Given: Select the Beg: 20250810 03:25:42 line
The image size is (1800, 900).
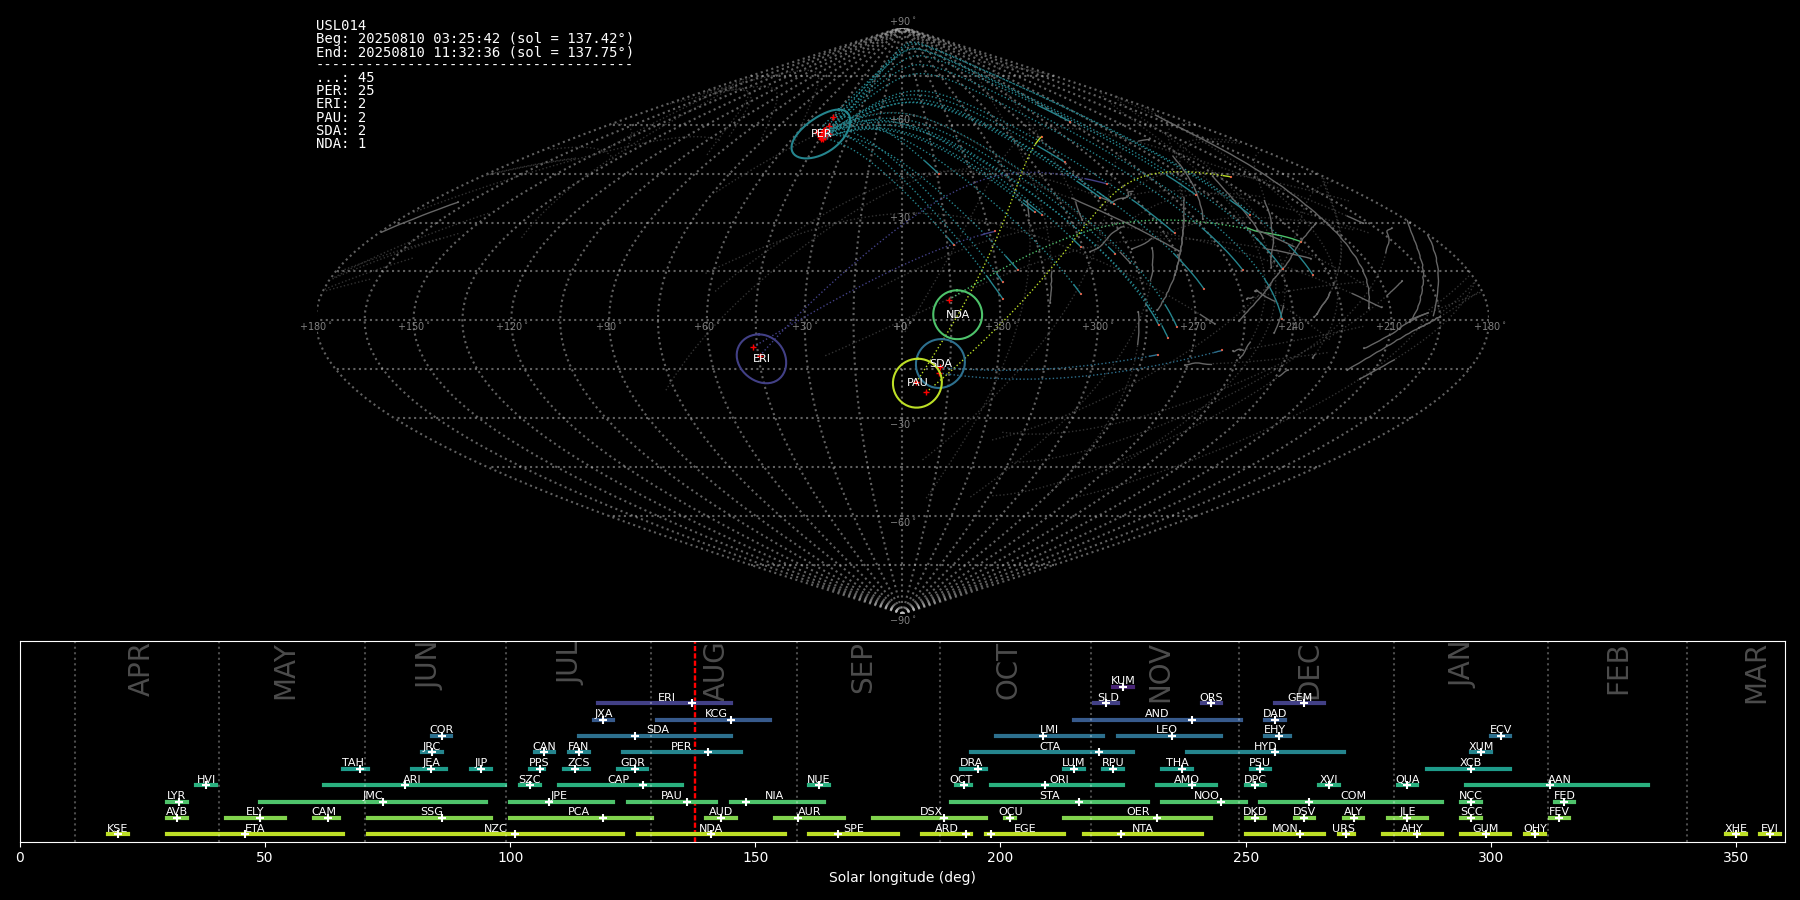Looking at the screenshot, I should tap(475, 39).
